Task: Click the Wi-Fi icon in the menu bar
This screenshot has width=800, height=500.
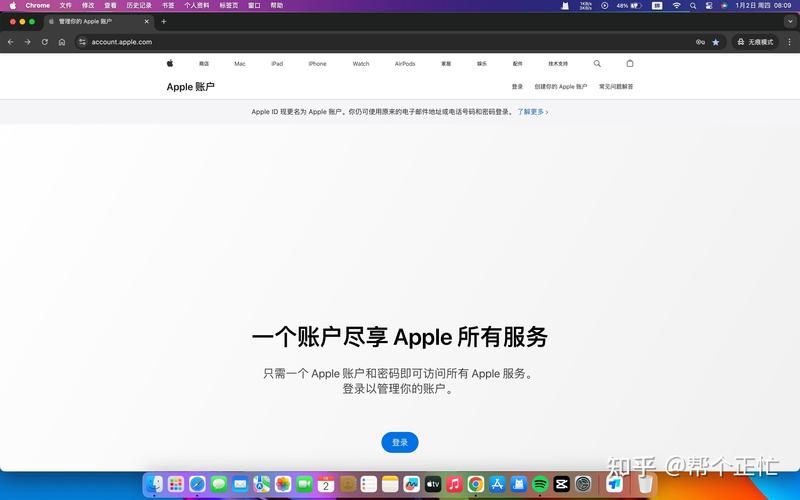Action: [677, 6]
